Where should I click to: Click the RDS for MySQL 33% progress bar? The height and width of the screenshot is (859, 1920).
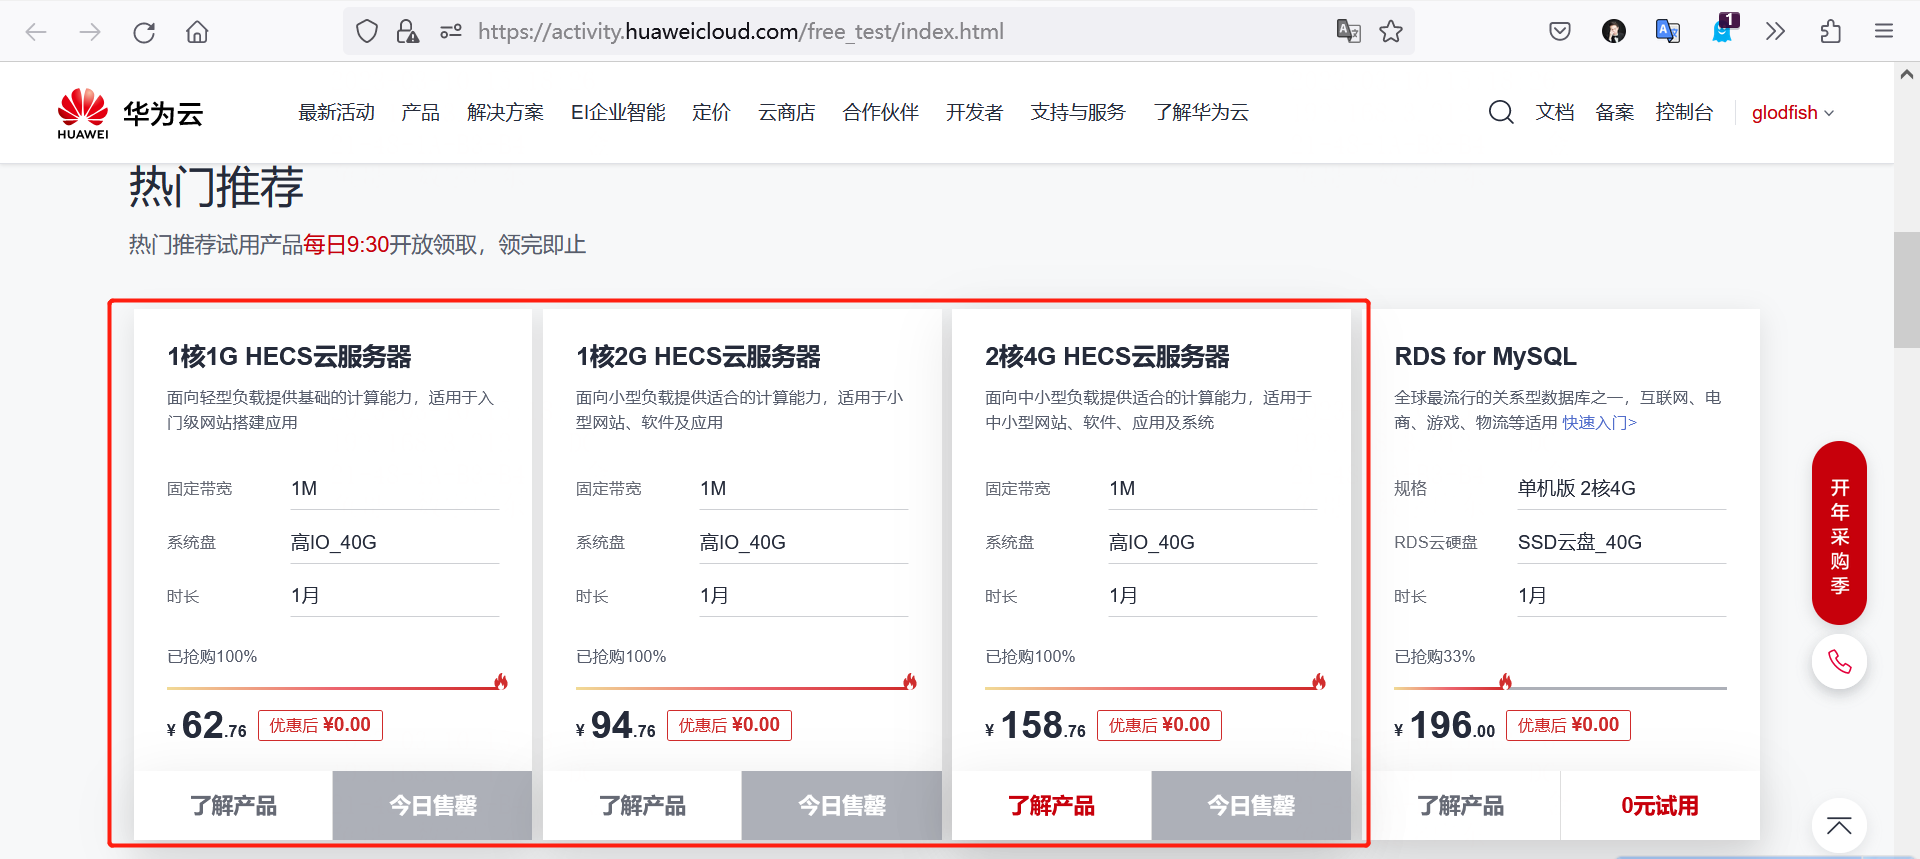tap(1560, 687)
